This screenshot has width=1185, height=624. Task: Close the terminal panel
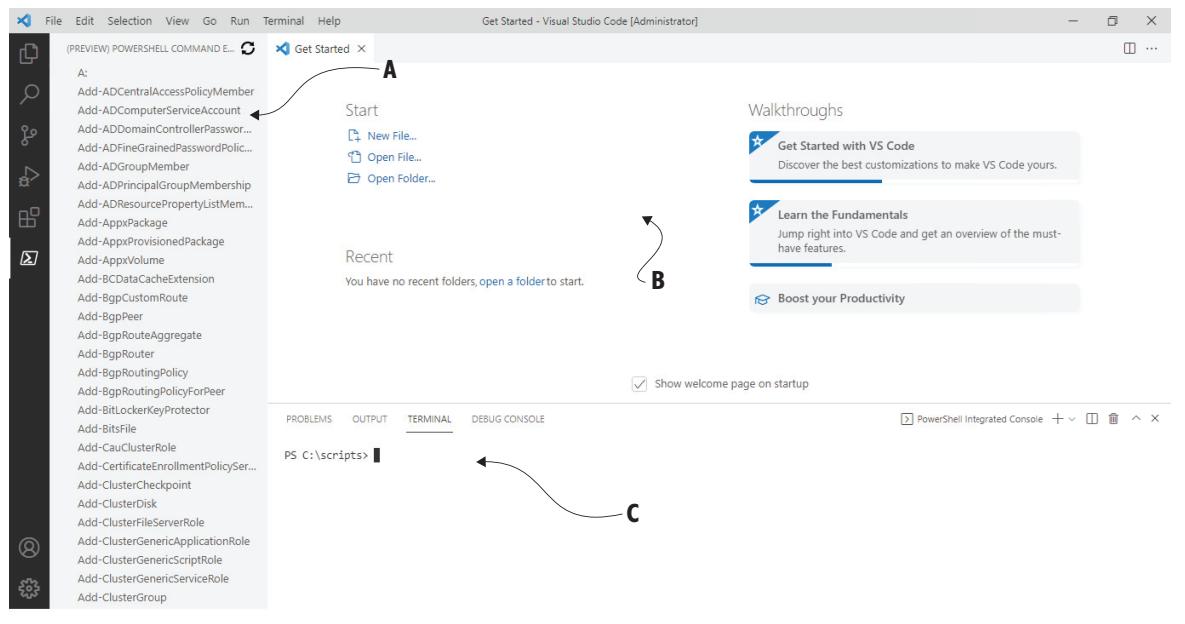[x=1155, y=419]
